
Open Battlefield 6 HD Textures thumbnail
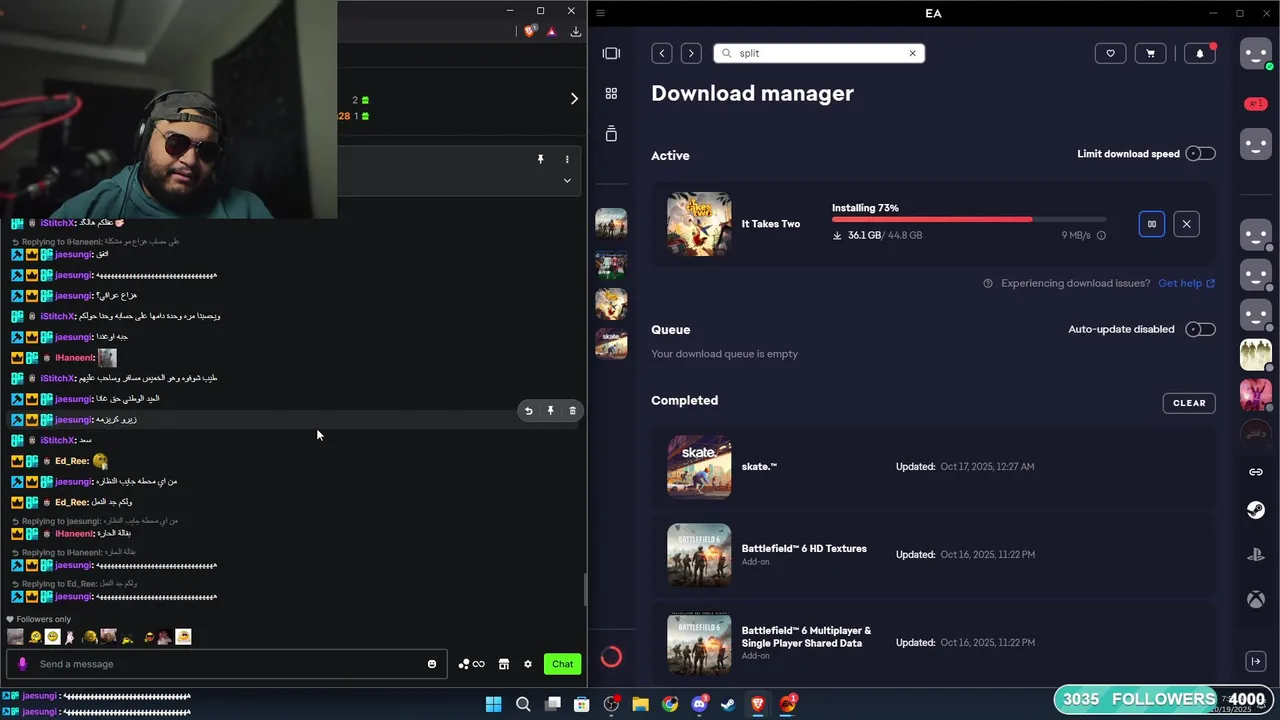[x=699, y=554]
